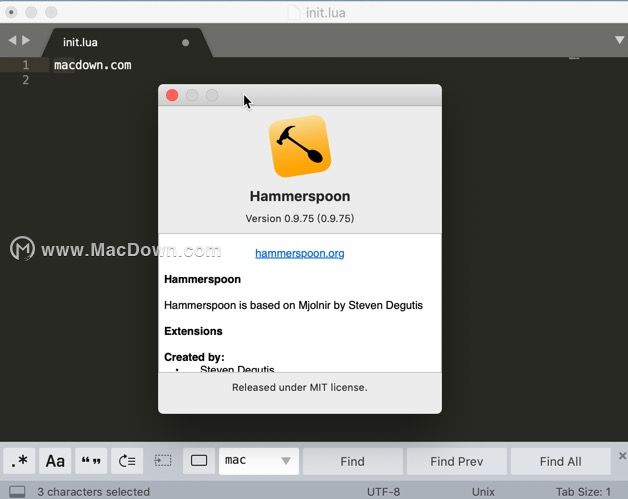
Task: Click the Hammerspoon hammer app icon
Action: [300, 146]
